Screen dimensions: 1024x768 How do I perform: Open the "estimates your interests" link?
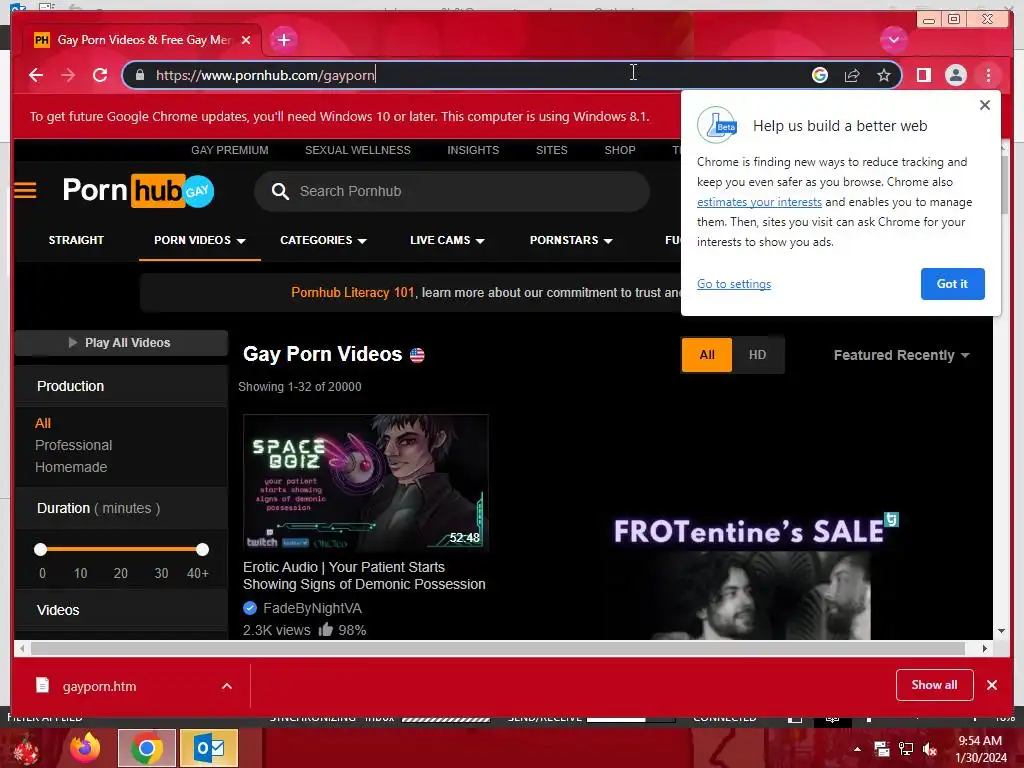(759, 202)
